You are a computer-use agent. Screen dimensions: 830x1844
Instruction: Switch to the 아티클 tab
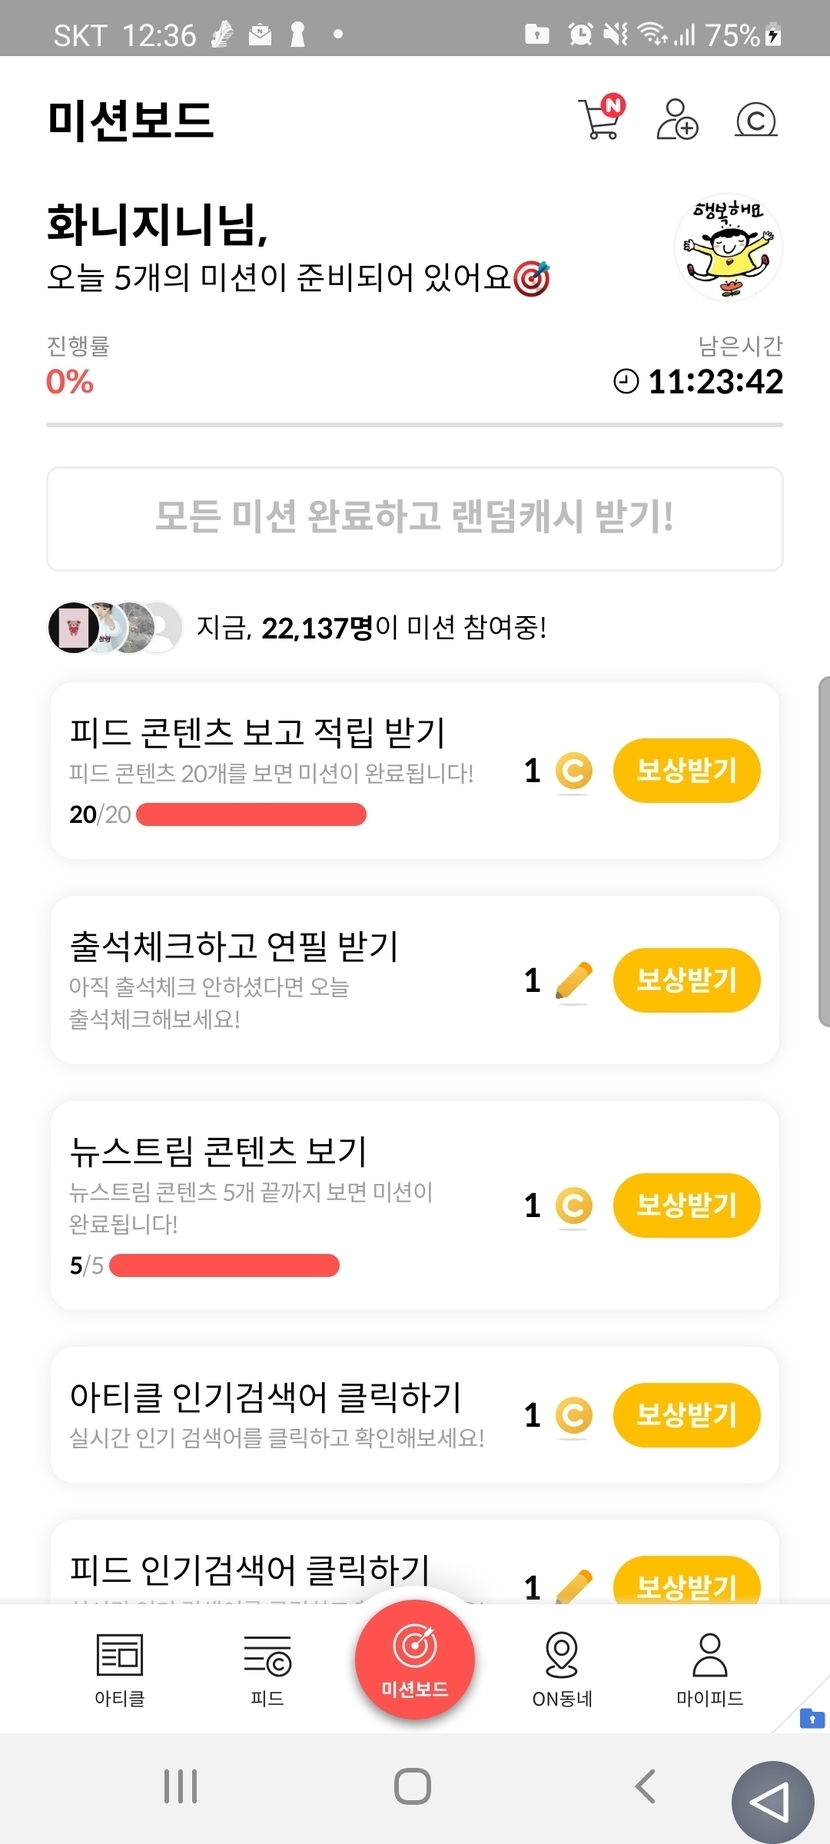(120, 1669)
